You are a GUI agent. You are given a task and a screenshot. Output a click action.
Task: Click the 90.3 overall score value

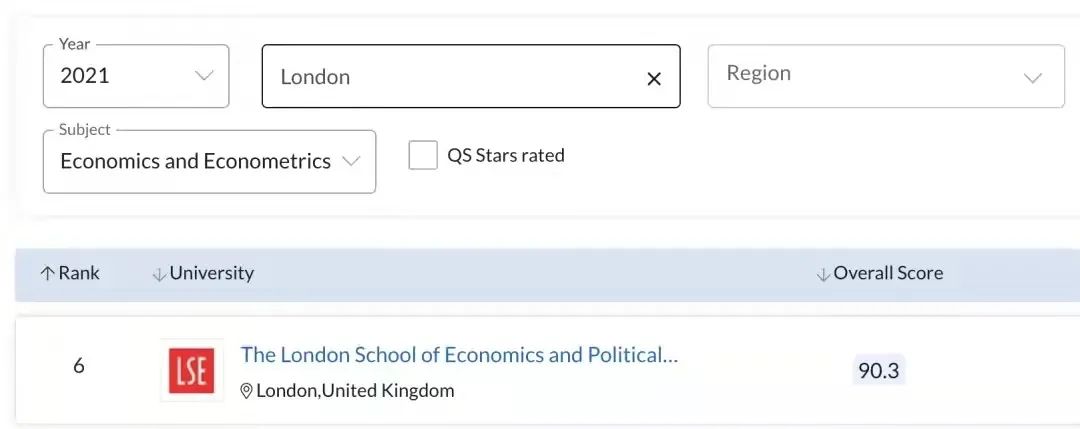[878, 371]
